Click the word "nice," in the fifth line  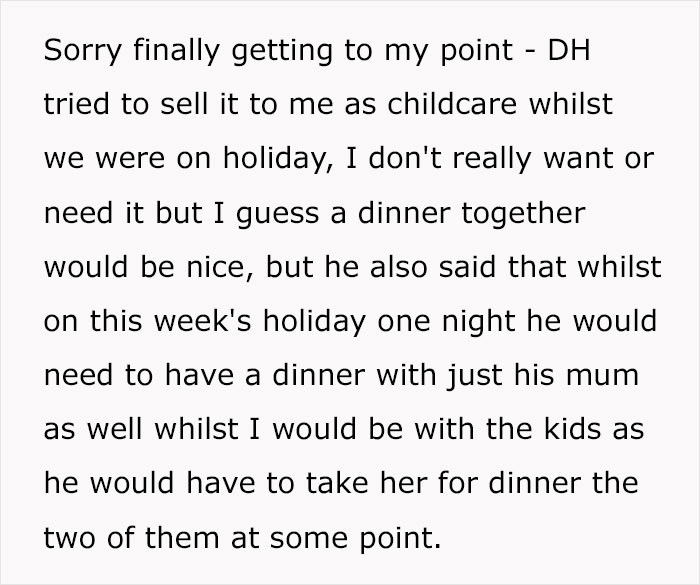(220, 267)
